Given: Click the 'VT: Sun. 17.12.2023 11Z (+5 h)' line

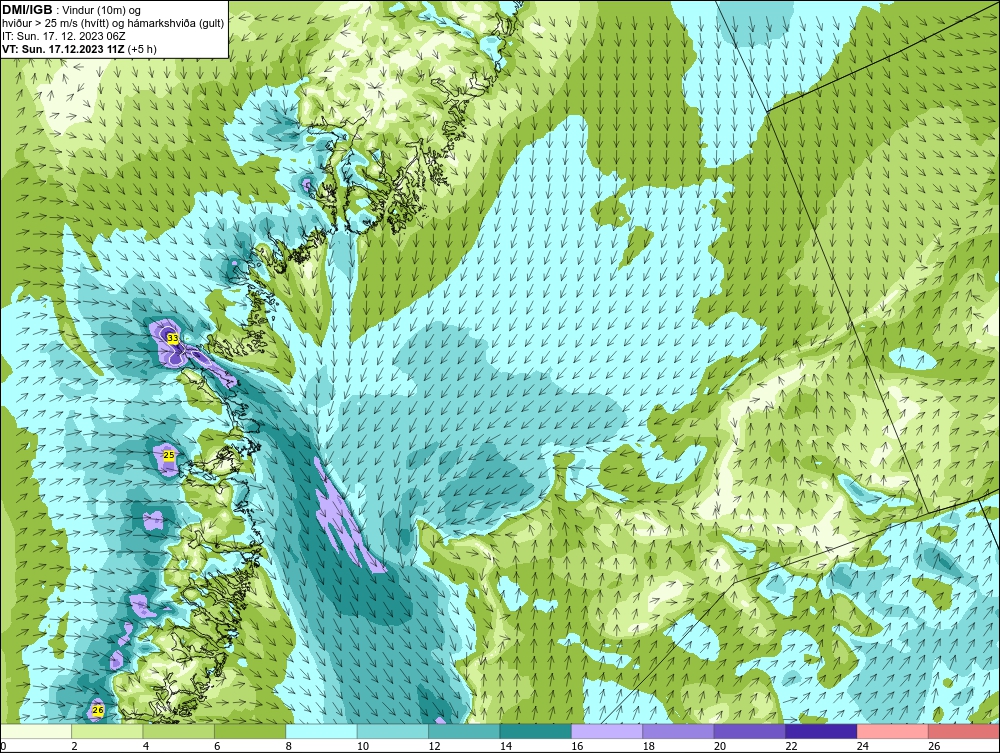Looking at the screenshot, I should (79, 48).
